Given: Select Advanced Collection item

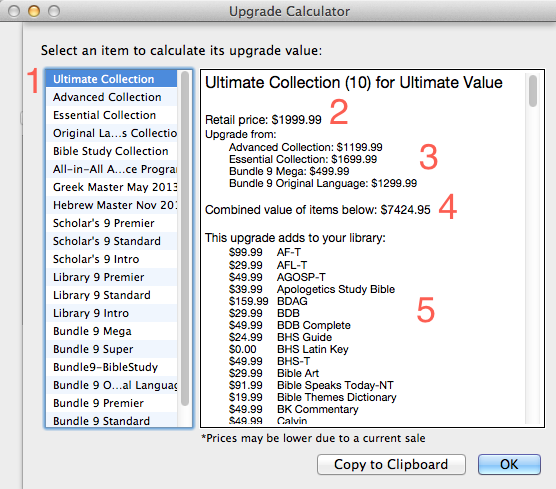Looking at the screenshot, I should [112, 97].
